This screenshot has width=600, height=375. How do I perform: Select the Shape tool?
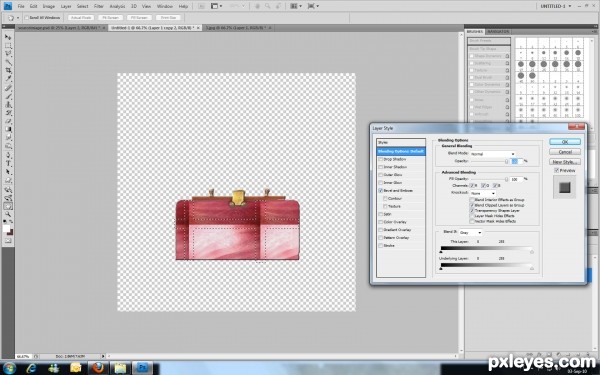click(x=8, y=181)
